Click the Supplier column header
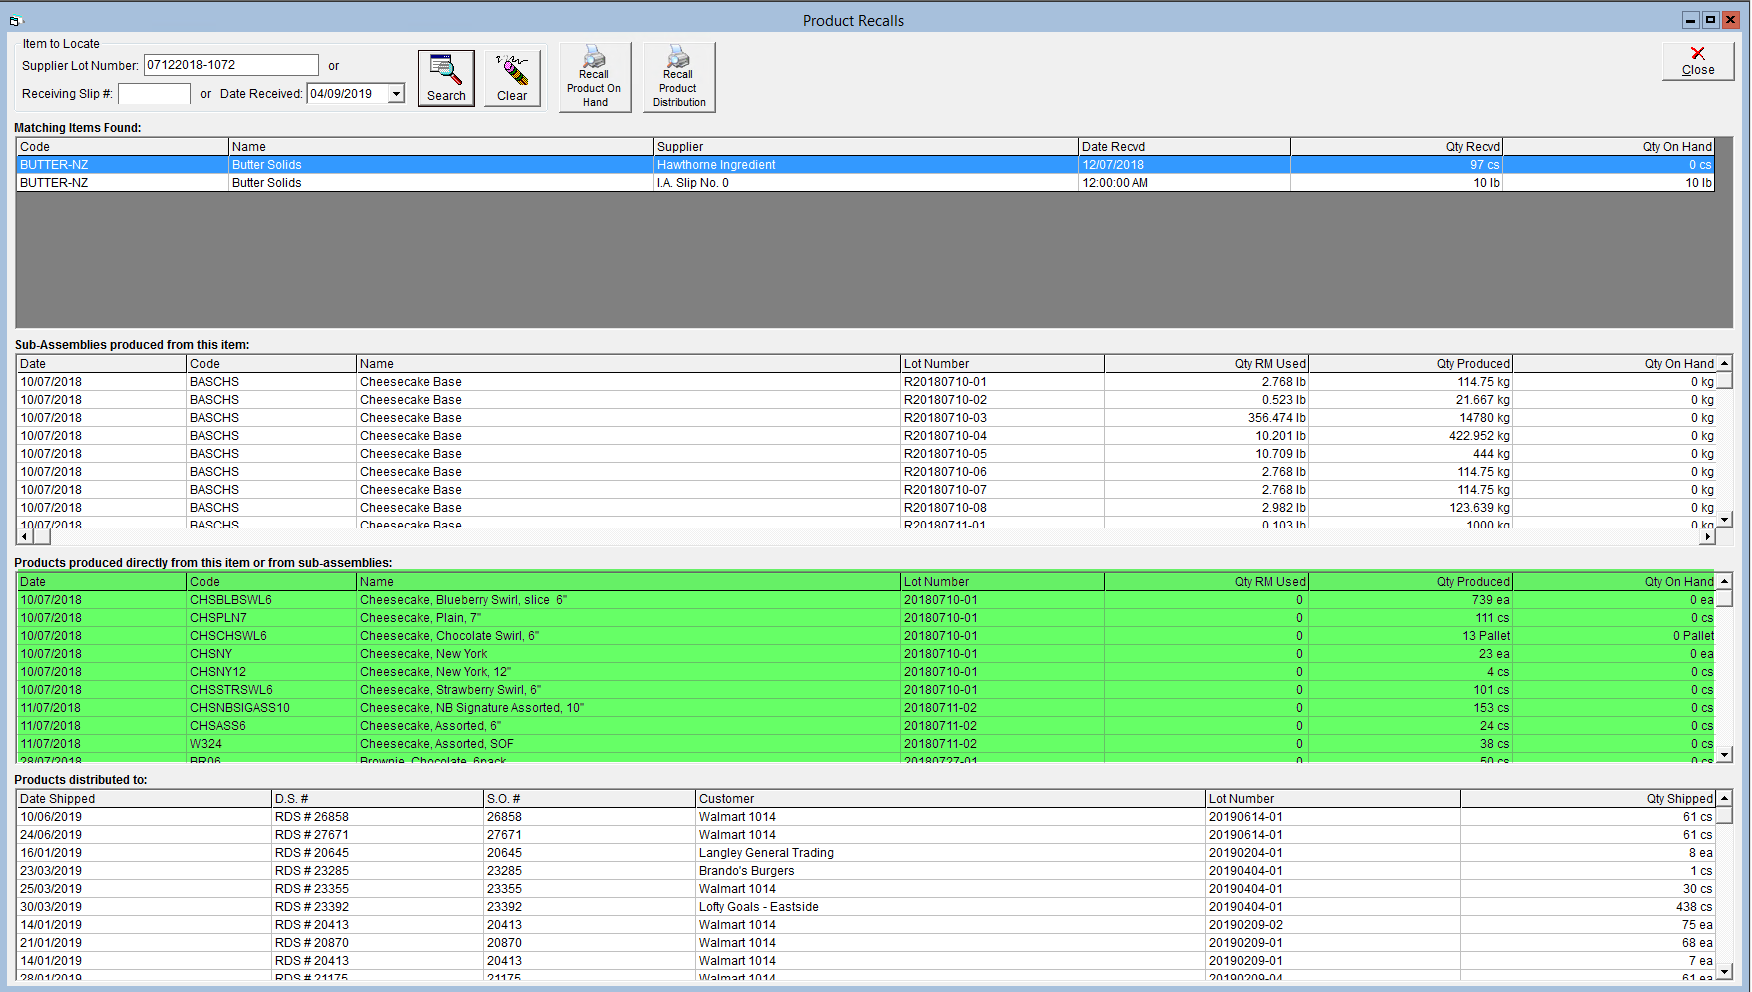 point(865,147)
